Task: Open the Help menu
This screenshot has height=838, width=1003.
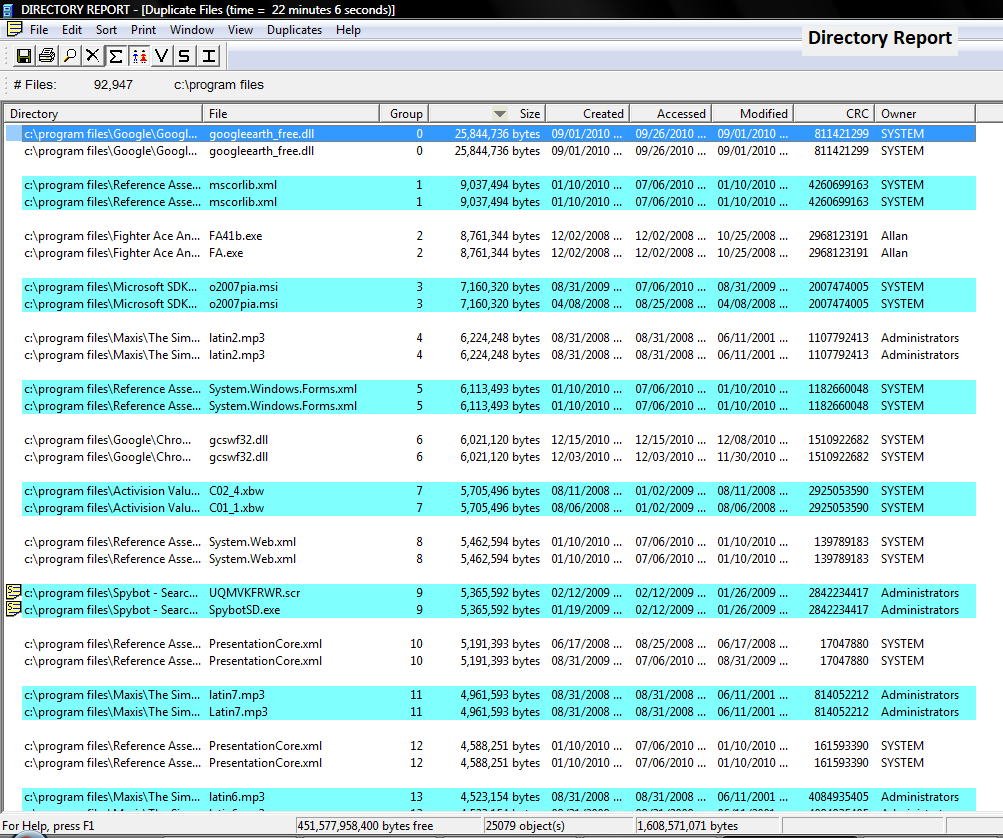Action: click(x=348, y=30)
